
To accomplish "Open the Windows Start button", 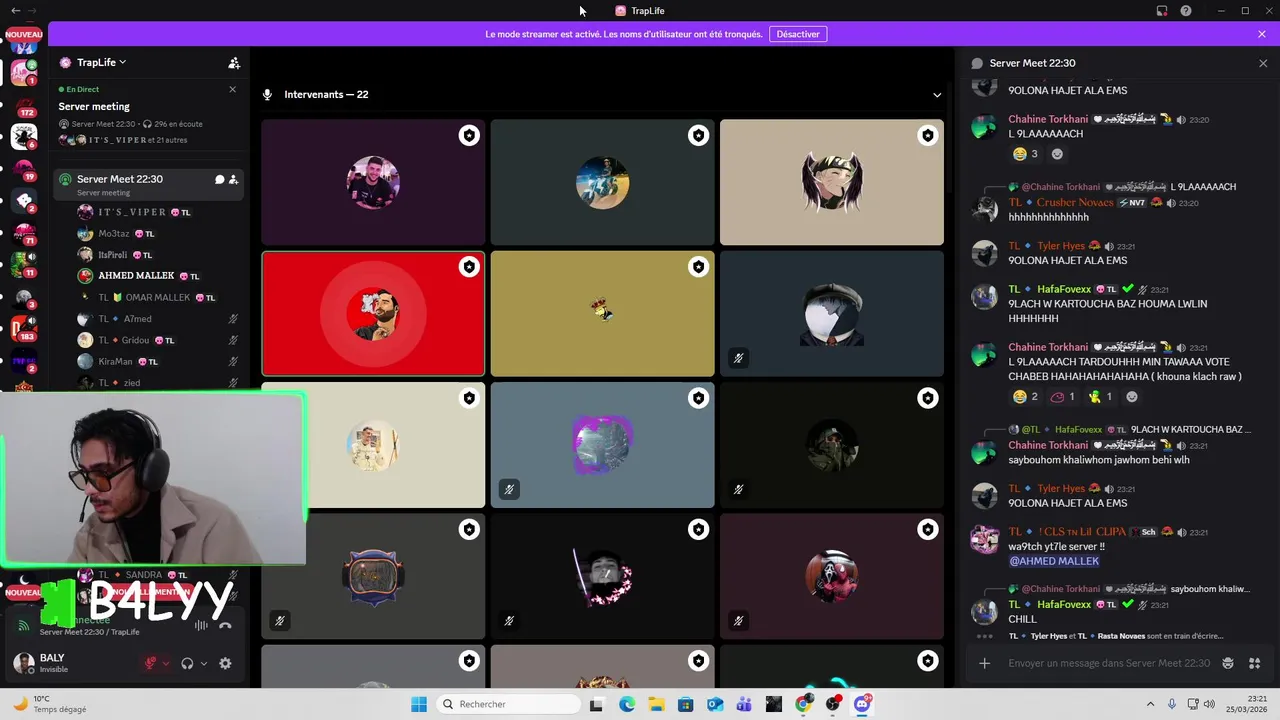I will (x=418, y=704).
